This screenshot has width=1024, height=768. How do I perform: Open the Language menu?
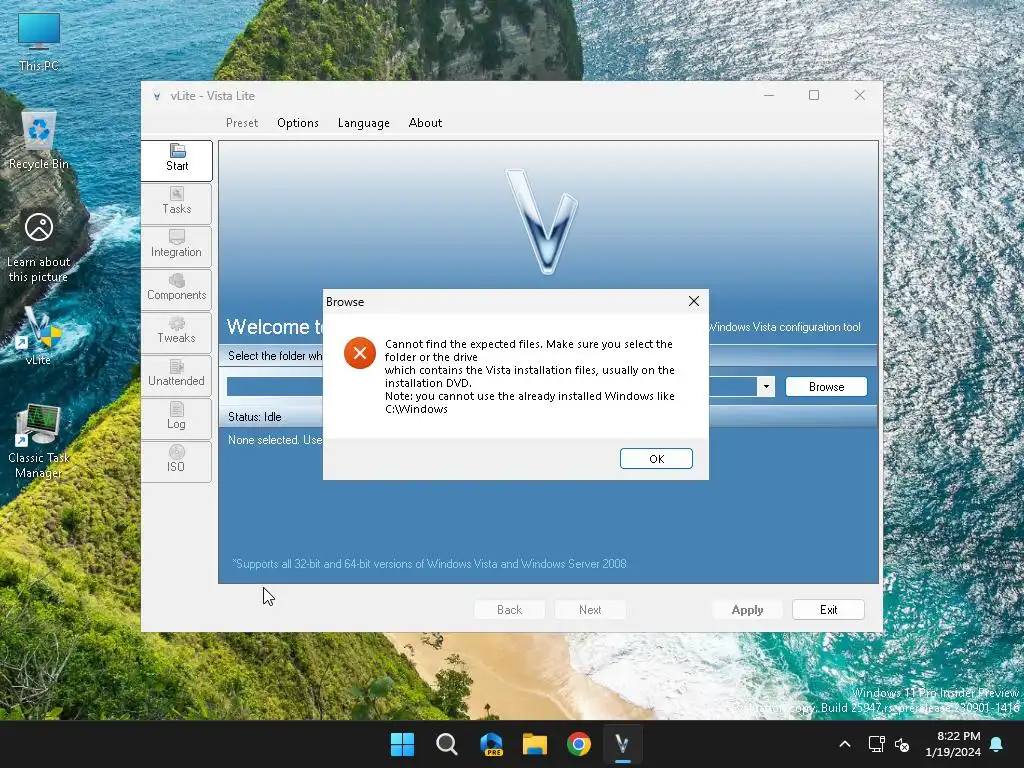pyautogui.click(x=364, y=123)
